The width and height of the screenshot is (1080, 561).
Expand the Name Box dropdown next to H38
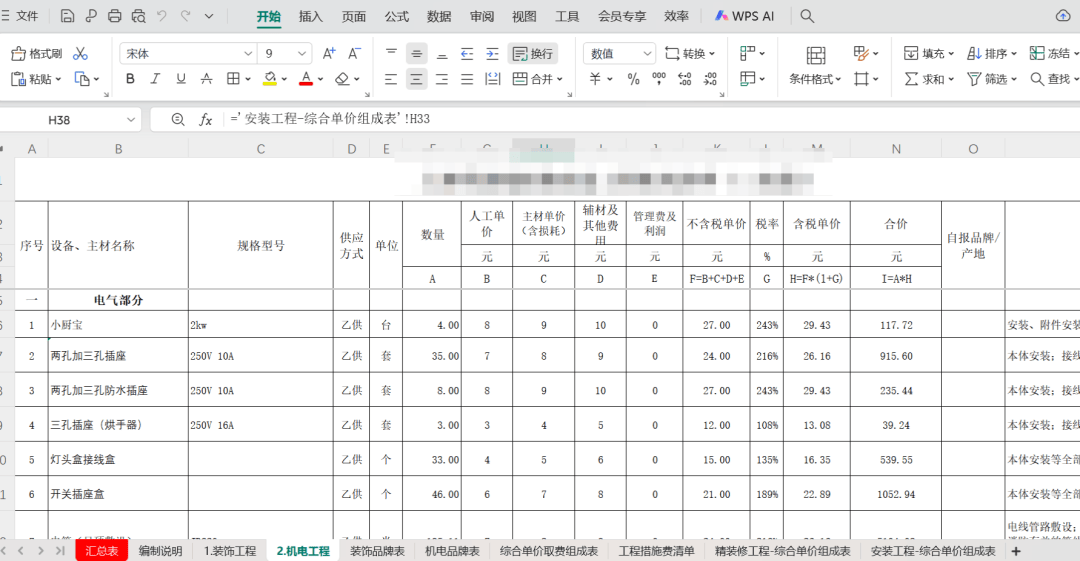(131, 119)
